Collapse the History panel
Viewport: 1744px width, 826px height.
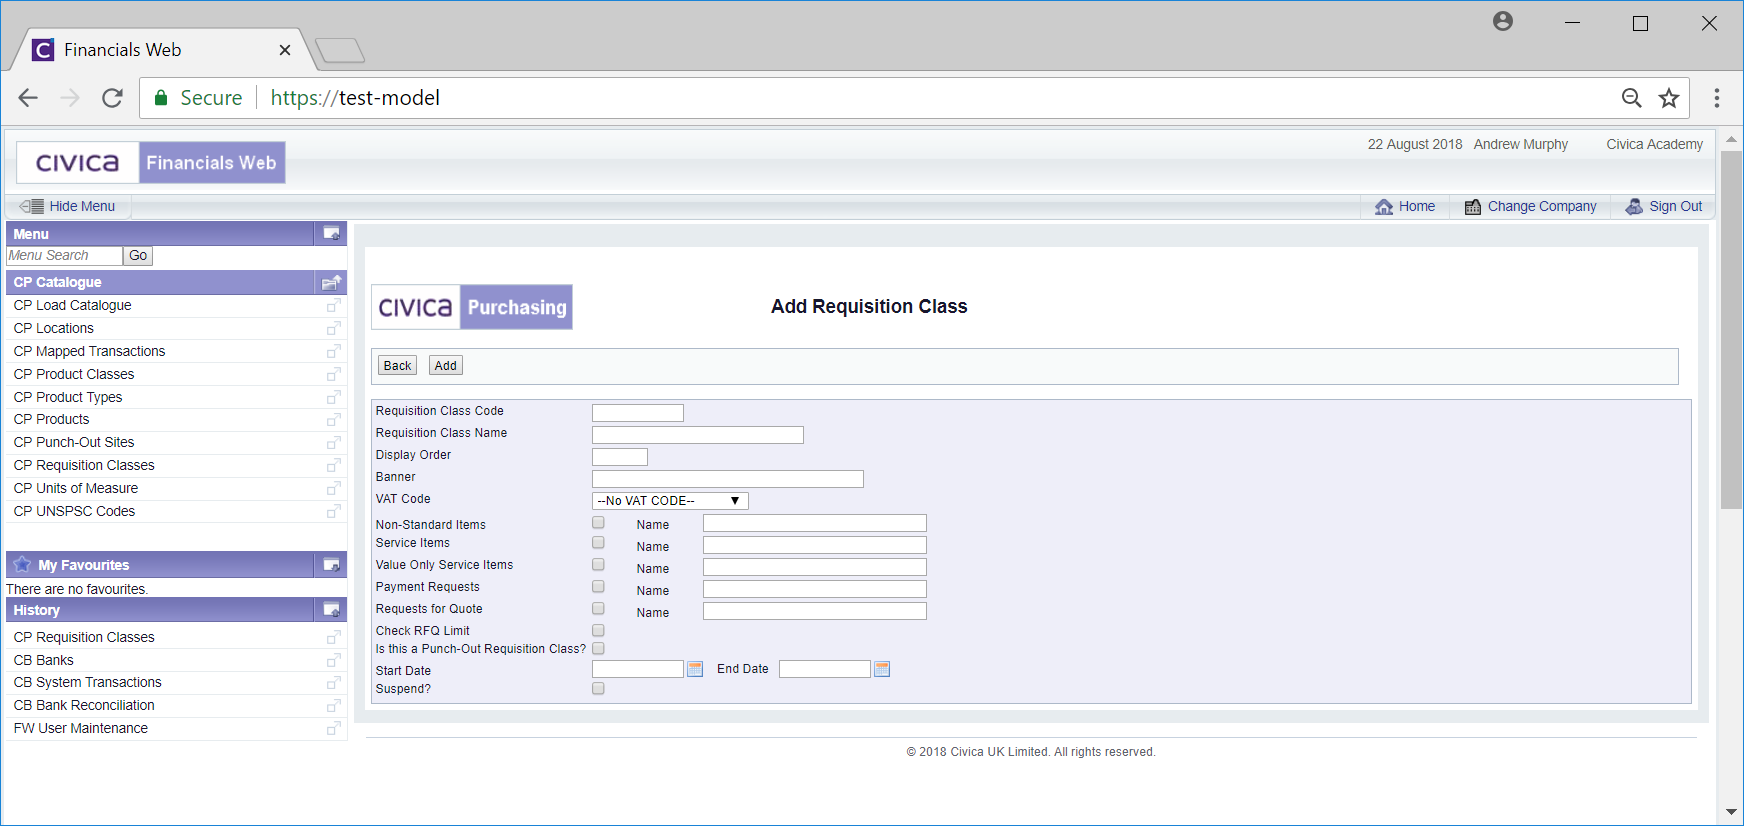click(331, 610)
